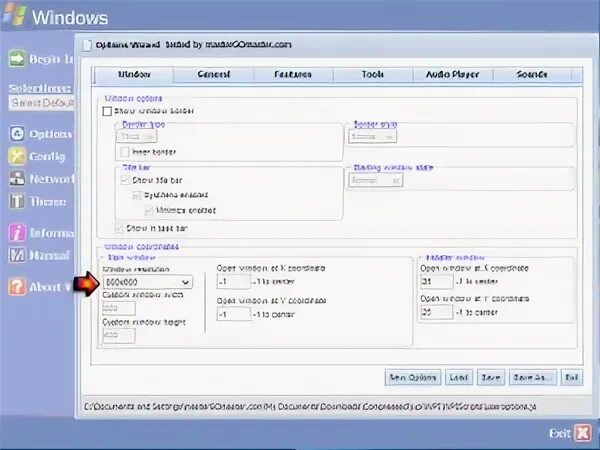Viewport: 600px width, 450px height.
Task: Click the Config sidebar label
Action: [47, 157]
